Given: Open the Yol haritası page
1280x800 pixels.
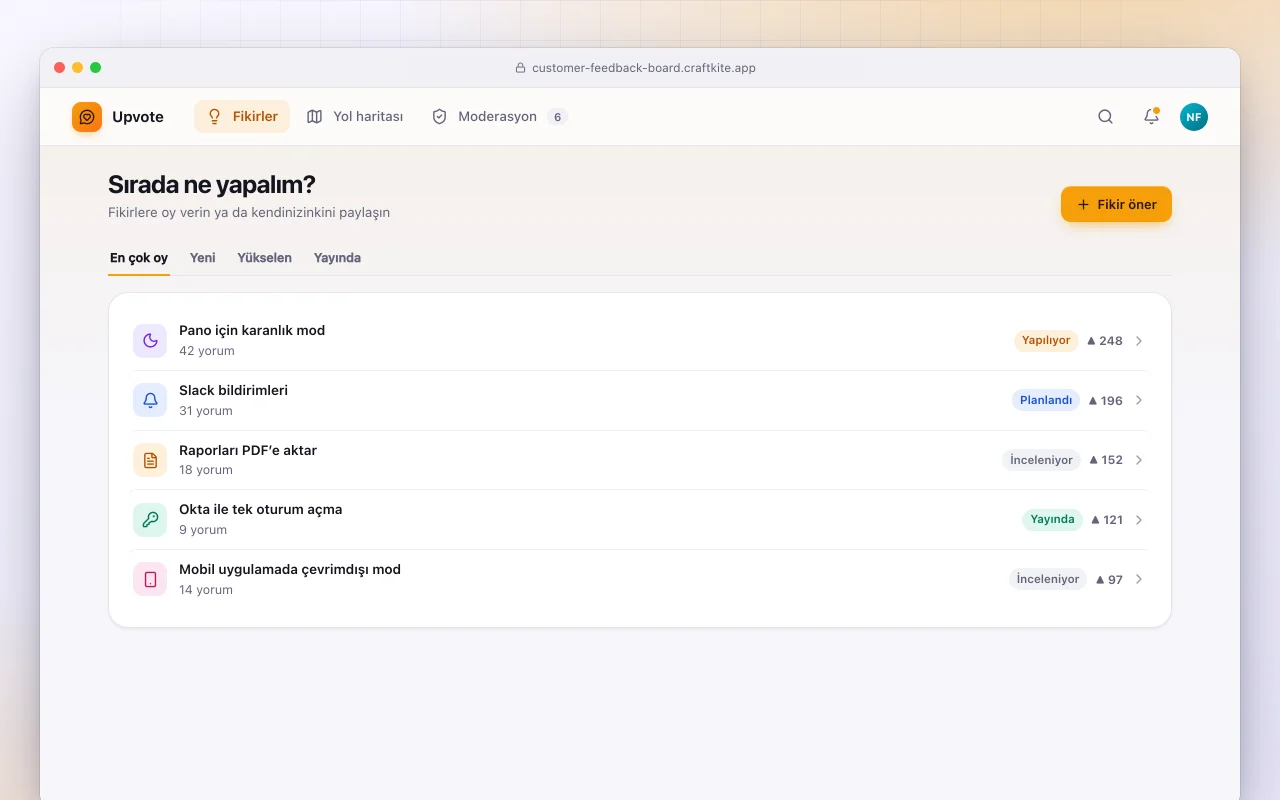Looking at the screenshot, I should click(355, 117).
